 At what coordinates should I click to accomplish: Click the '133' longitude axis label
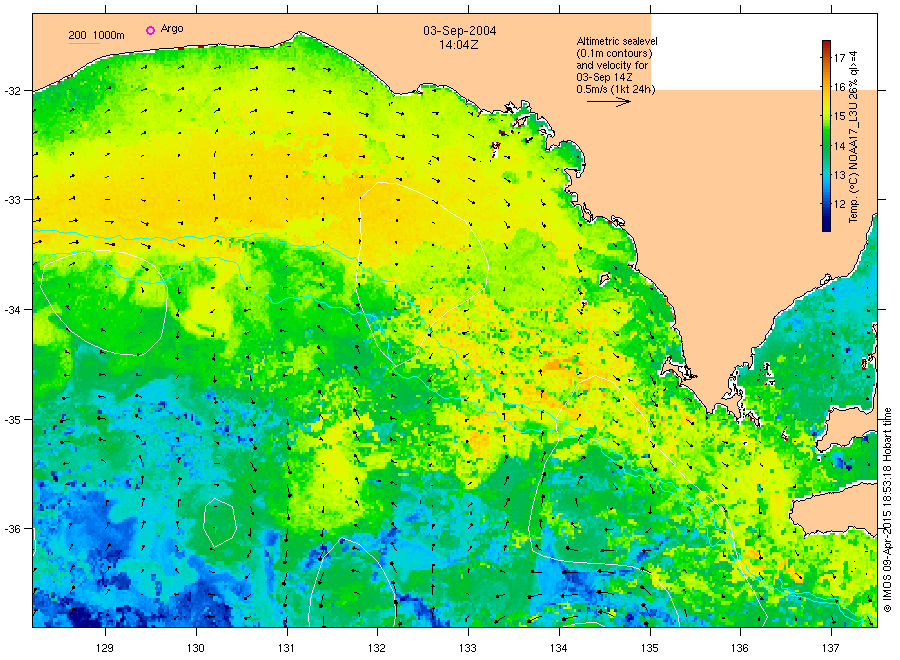point(468,648)
